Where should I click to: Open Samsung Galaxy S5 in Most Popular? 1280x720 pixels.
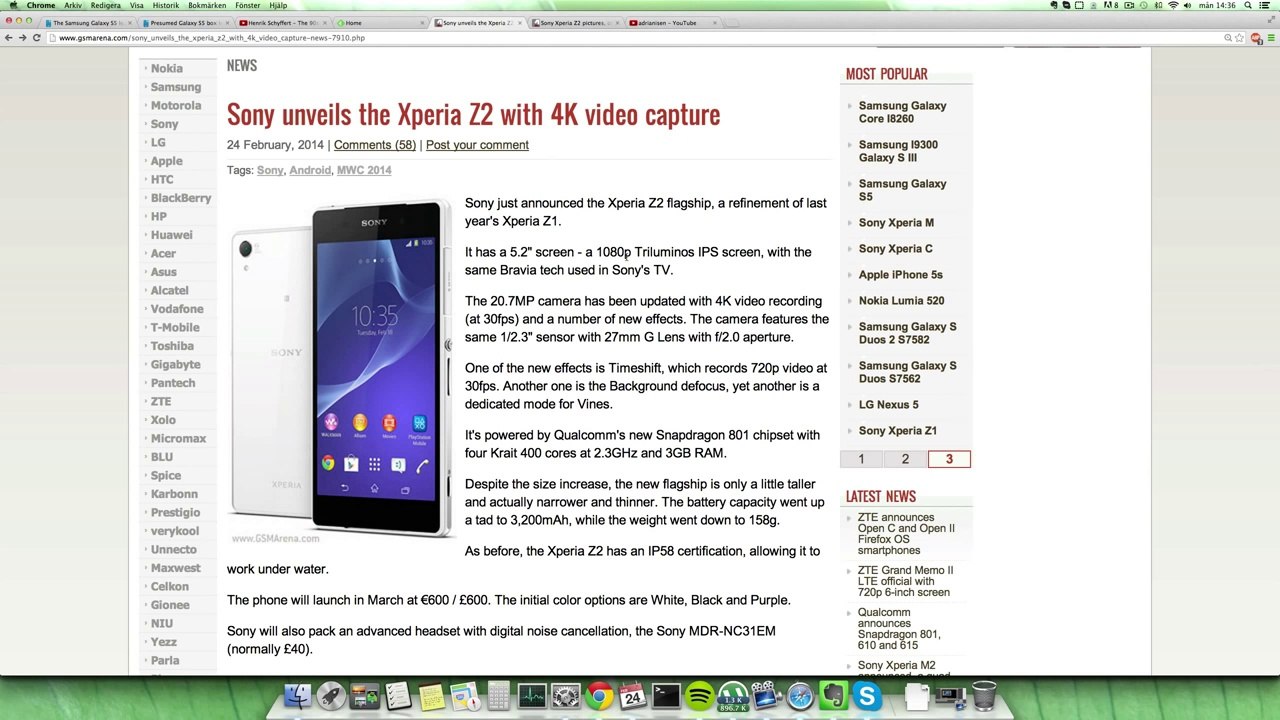pos(902,190)
